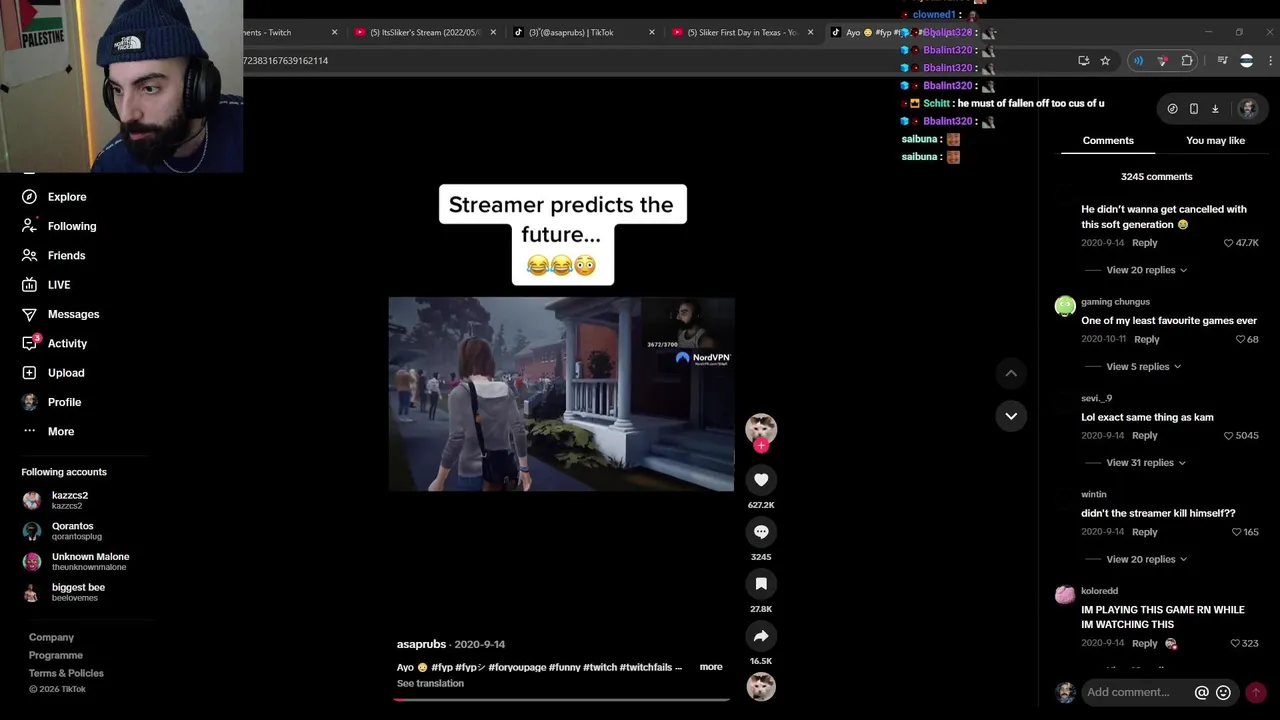
Task: Switch to Sliker First Day in Texas tab
Action: (741, 32)
